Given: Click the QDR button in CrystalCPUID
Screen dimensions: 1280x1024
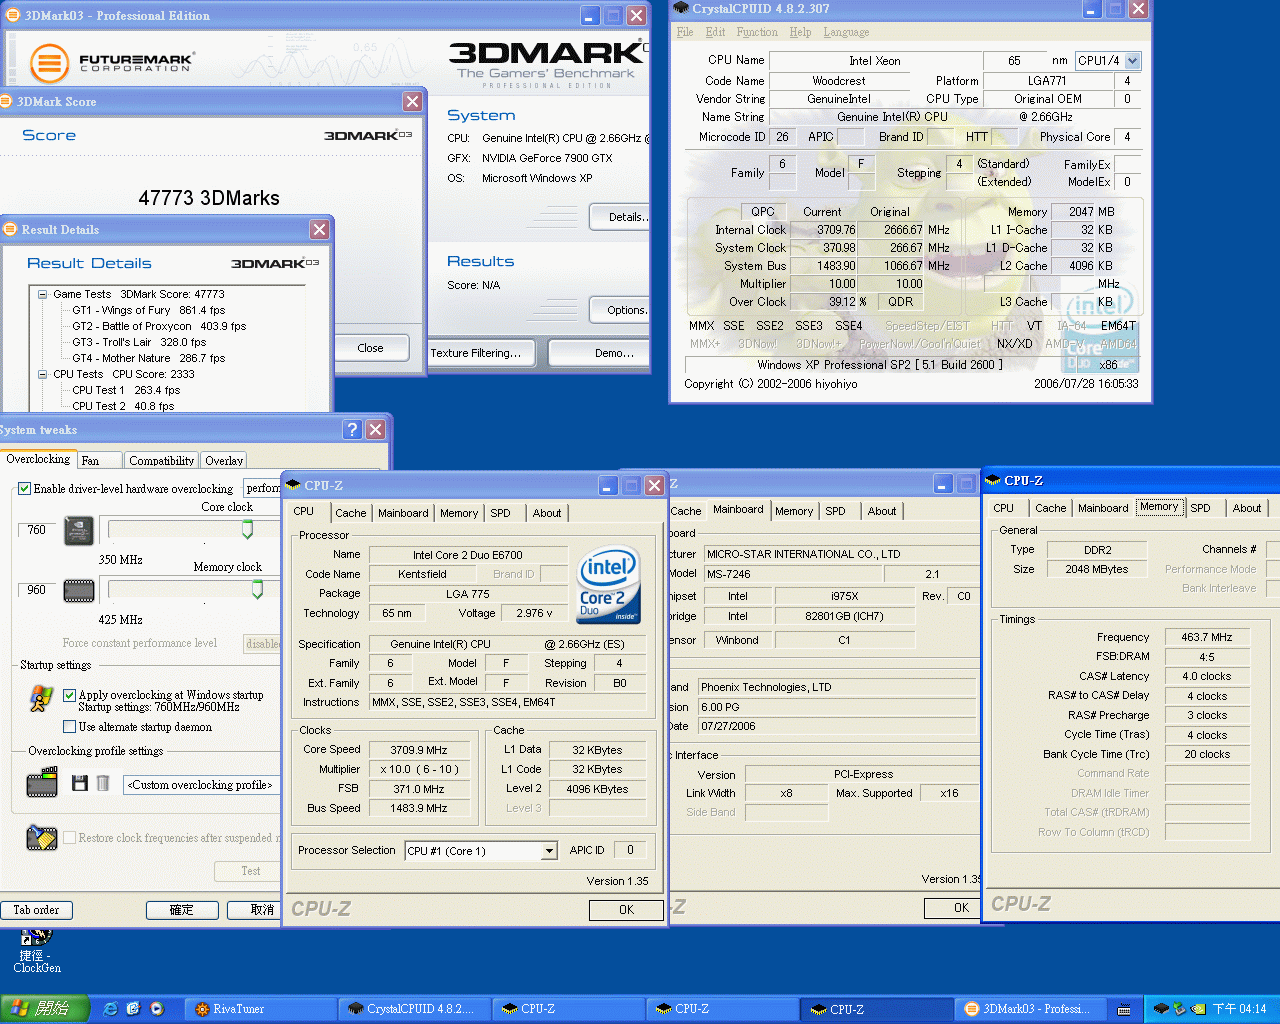Looking at the screenshot, I should point(900,302).
